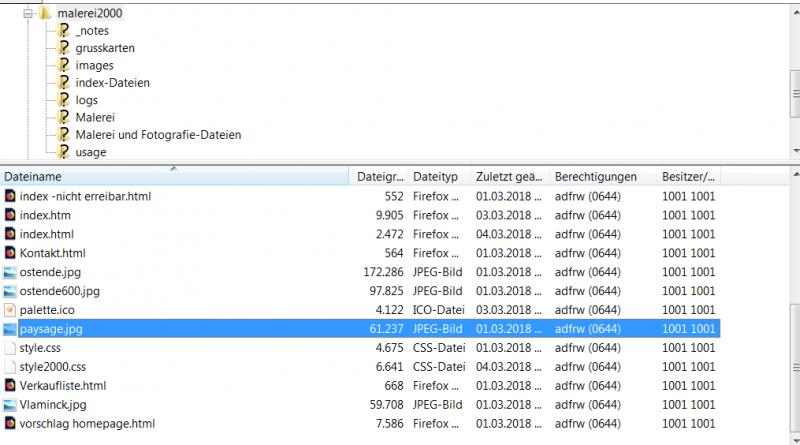Click the question-mark folder icon for logs

(64, 100)
